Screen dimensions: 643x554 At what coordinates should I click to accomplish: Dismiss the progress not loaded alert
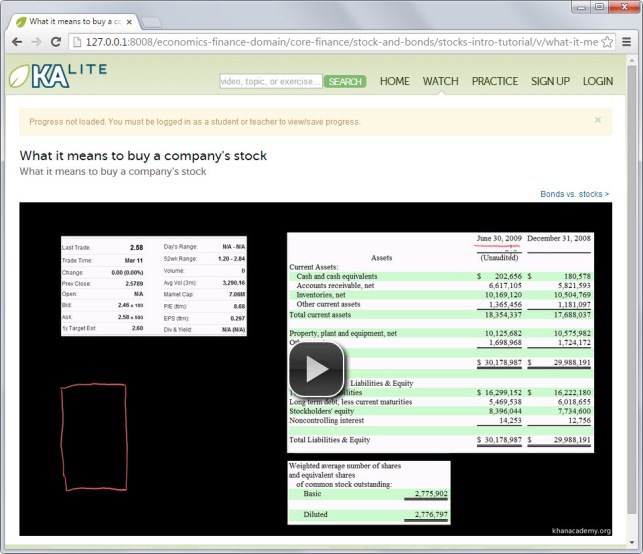[598, 120]
